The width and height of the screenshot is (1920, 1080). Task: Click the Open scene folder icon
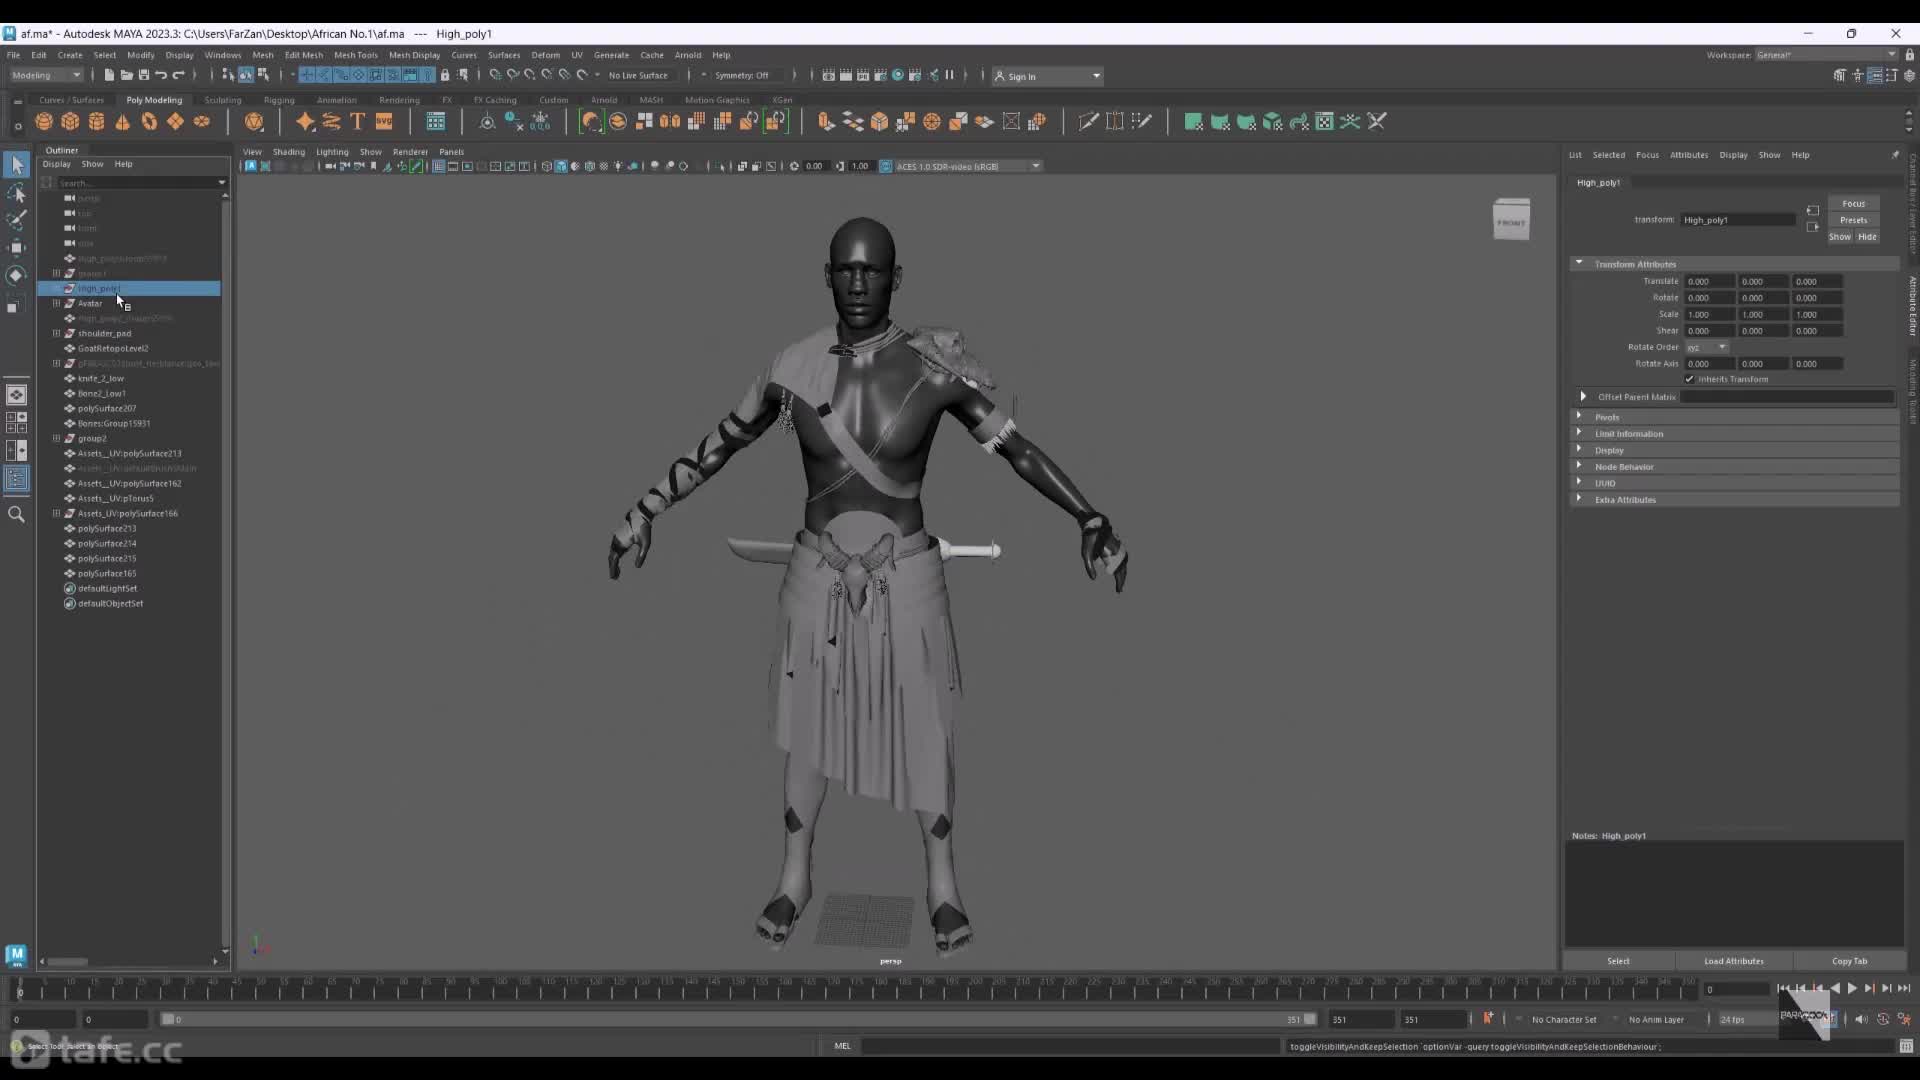127,75
